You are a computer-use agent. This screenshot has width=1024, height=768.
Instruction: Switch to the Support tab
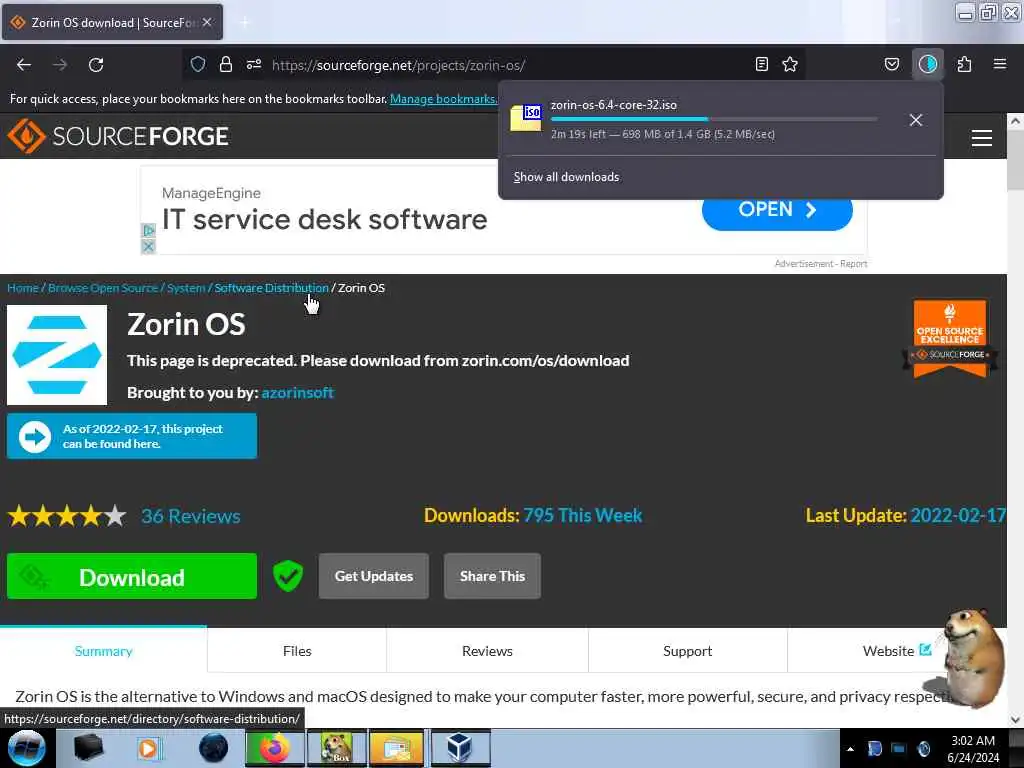point(688,650)
